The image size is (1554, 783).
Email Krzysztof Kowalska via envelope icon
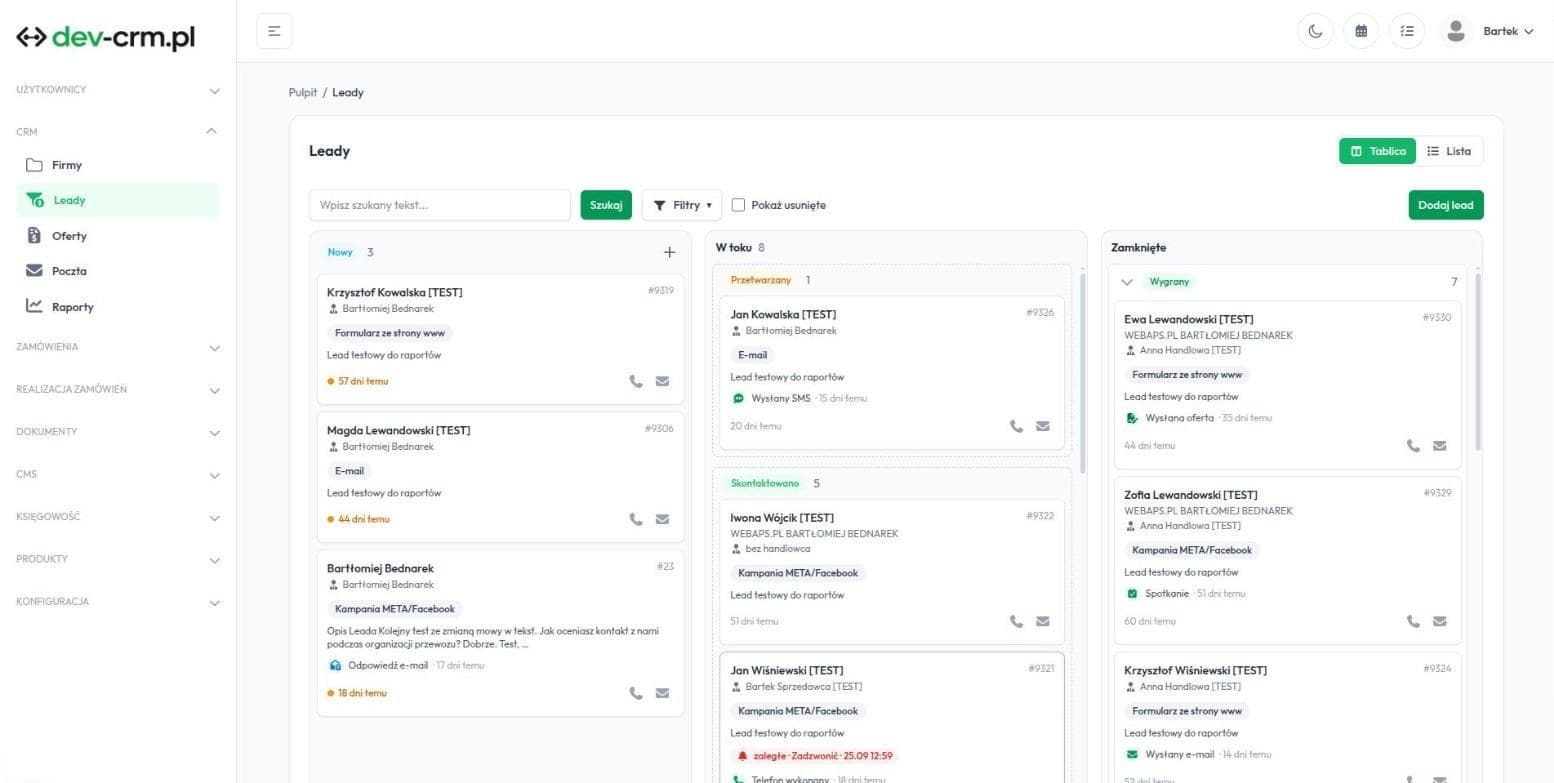coord(662,381)
